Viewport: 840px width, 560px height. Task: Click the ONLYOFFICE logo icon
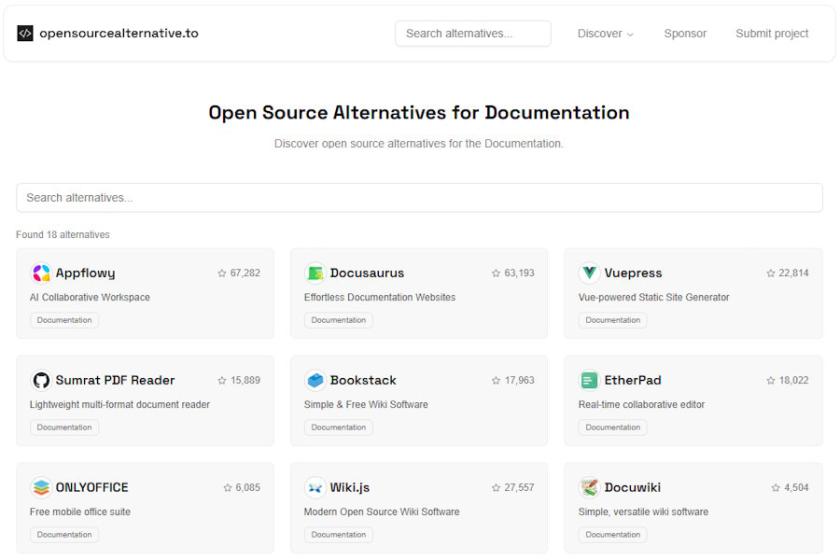[x=41, y=487]
